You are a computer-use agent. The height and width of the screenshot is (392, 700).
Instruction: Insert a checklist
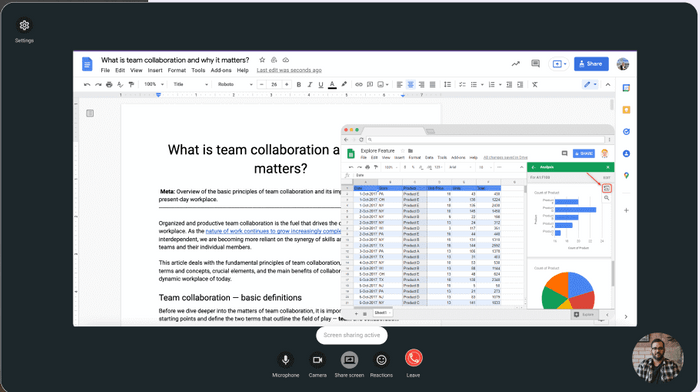tap(462, 84)
